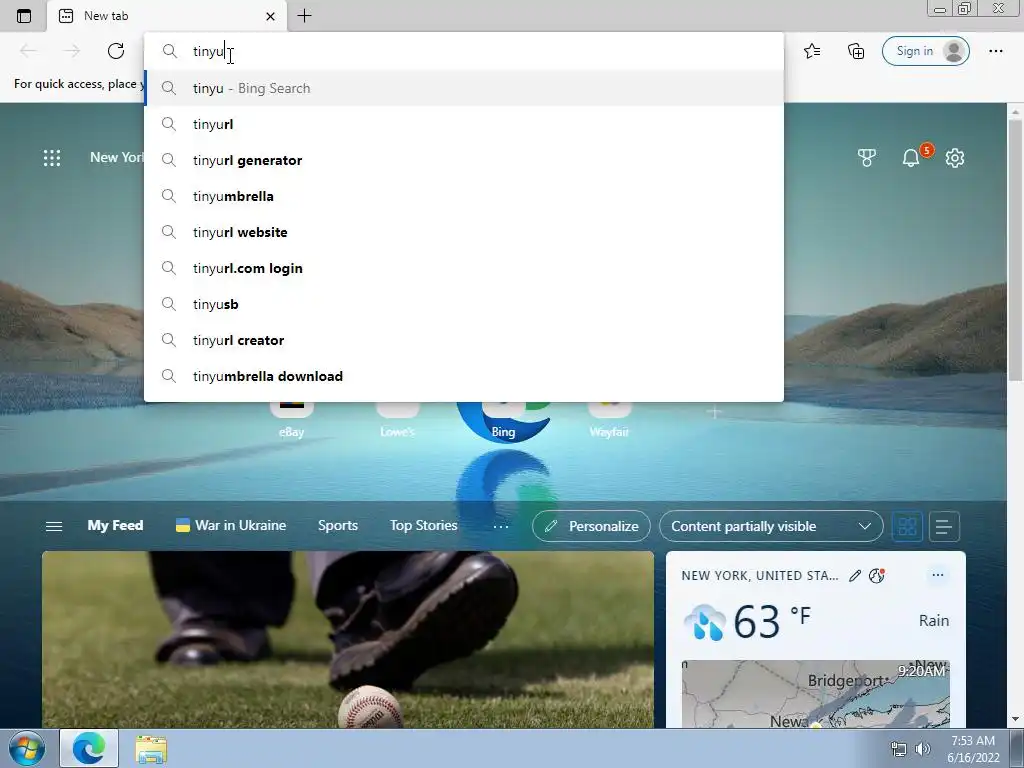Screen dimensions: 1024x768
Task: Open Settings and more ellipsis menu
Action: click(995, 51)
